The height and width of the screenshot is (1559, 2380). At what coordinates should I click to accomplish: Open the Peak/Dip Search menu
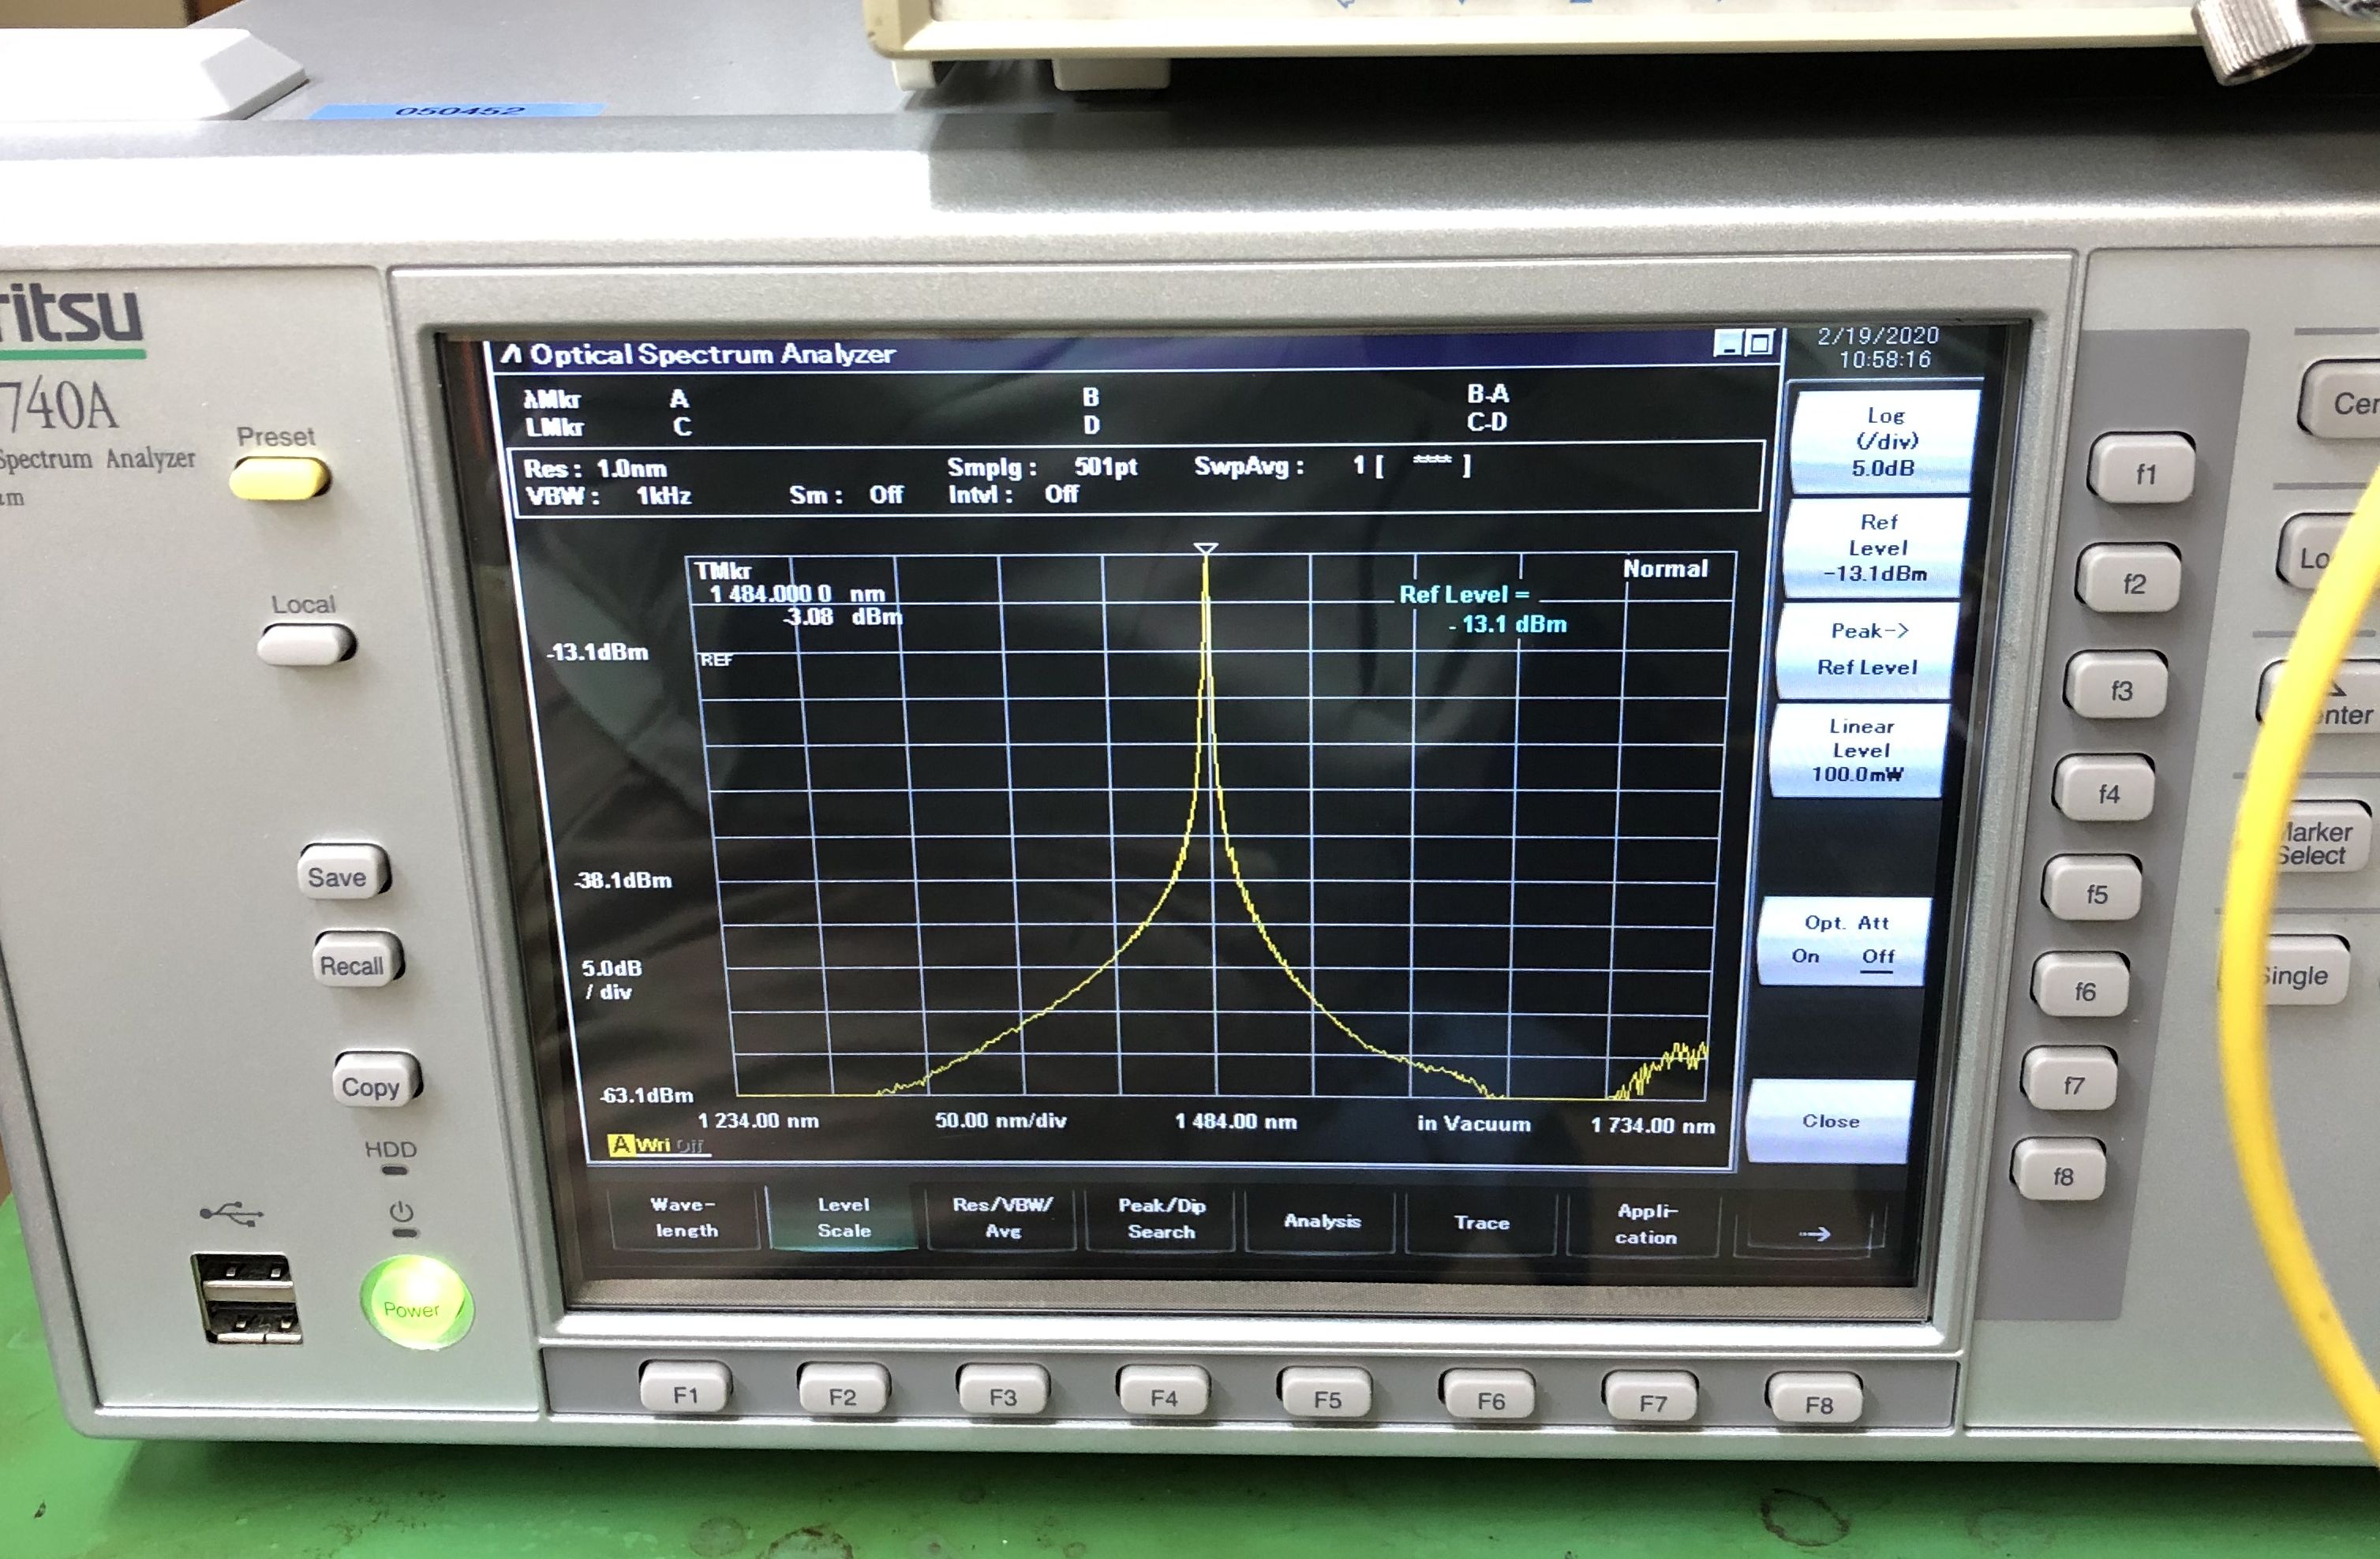[x=1161, y=1219]
